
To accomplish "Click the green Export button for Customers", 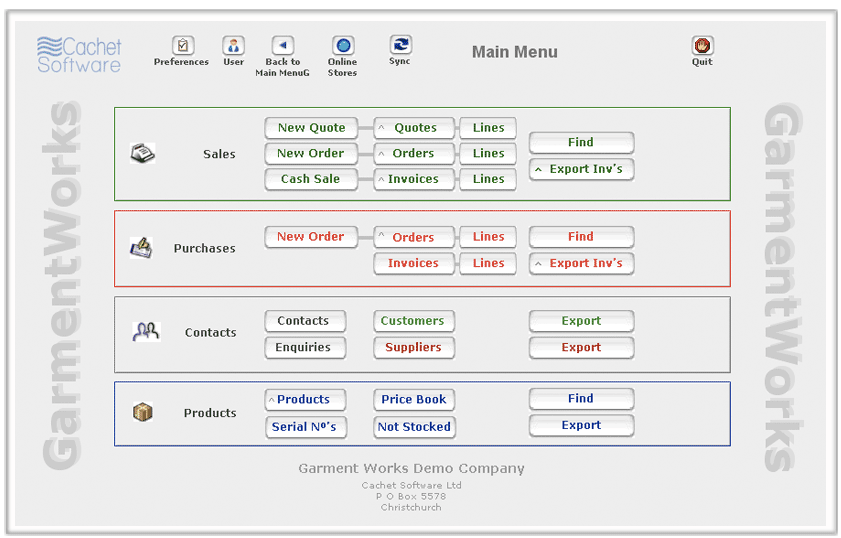I will point(581,321).
